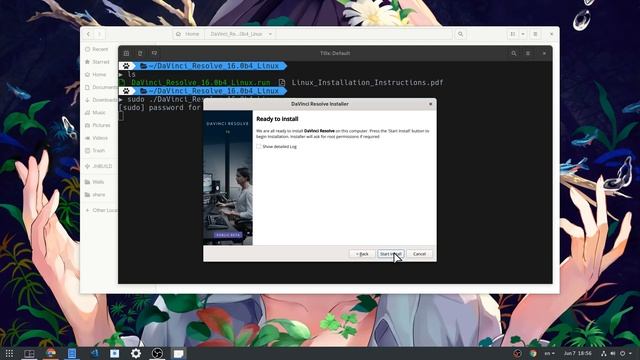640x360 pixels.
Task: Toggle list/grid view in file manager
Action: (x=513, y=34)
